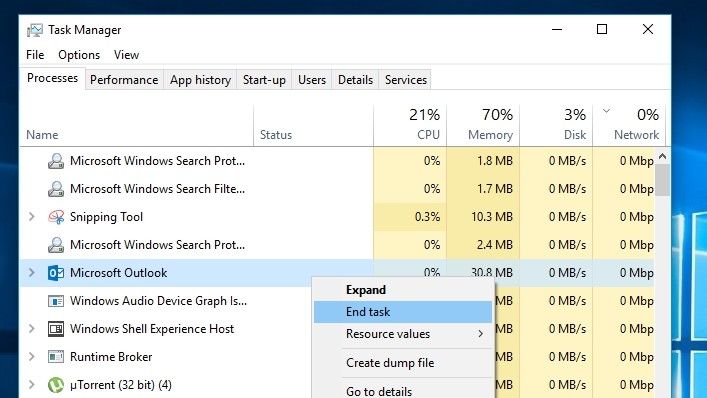707x398 pixels.
Task: Sort by the Disk column header
Action: coord(556,126)
